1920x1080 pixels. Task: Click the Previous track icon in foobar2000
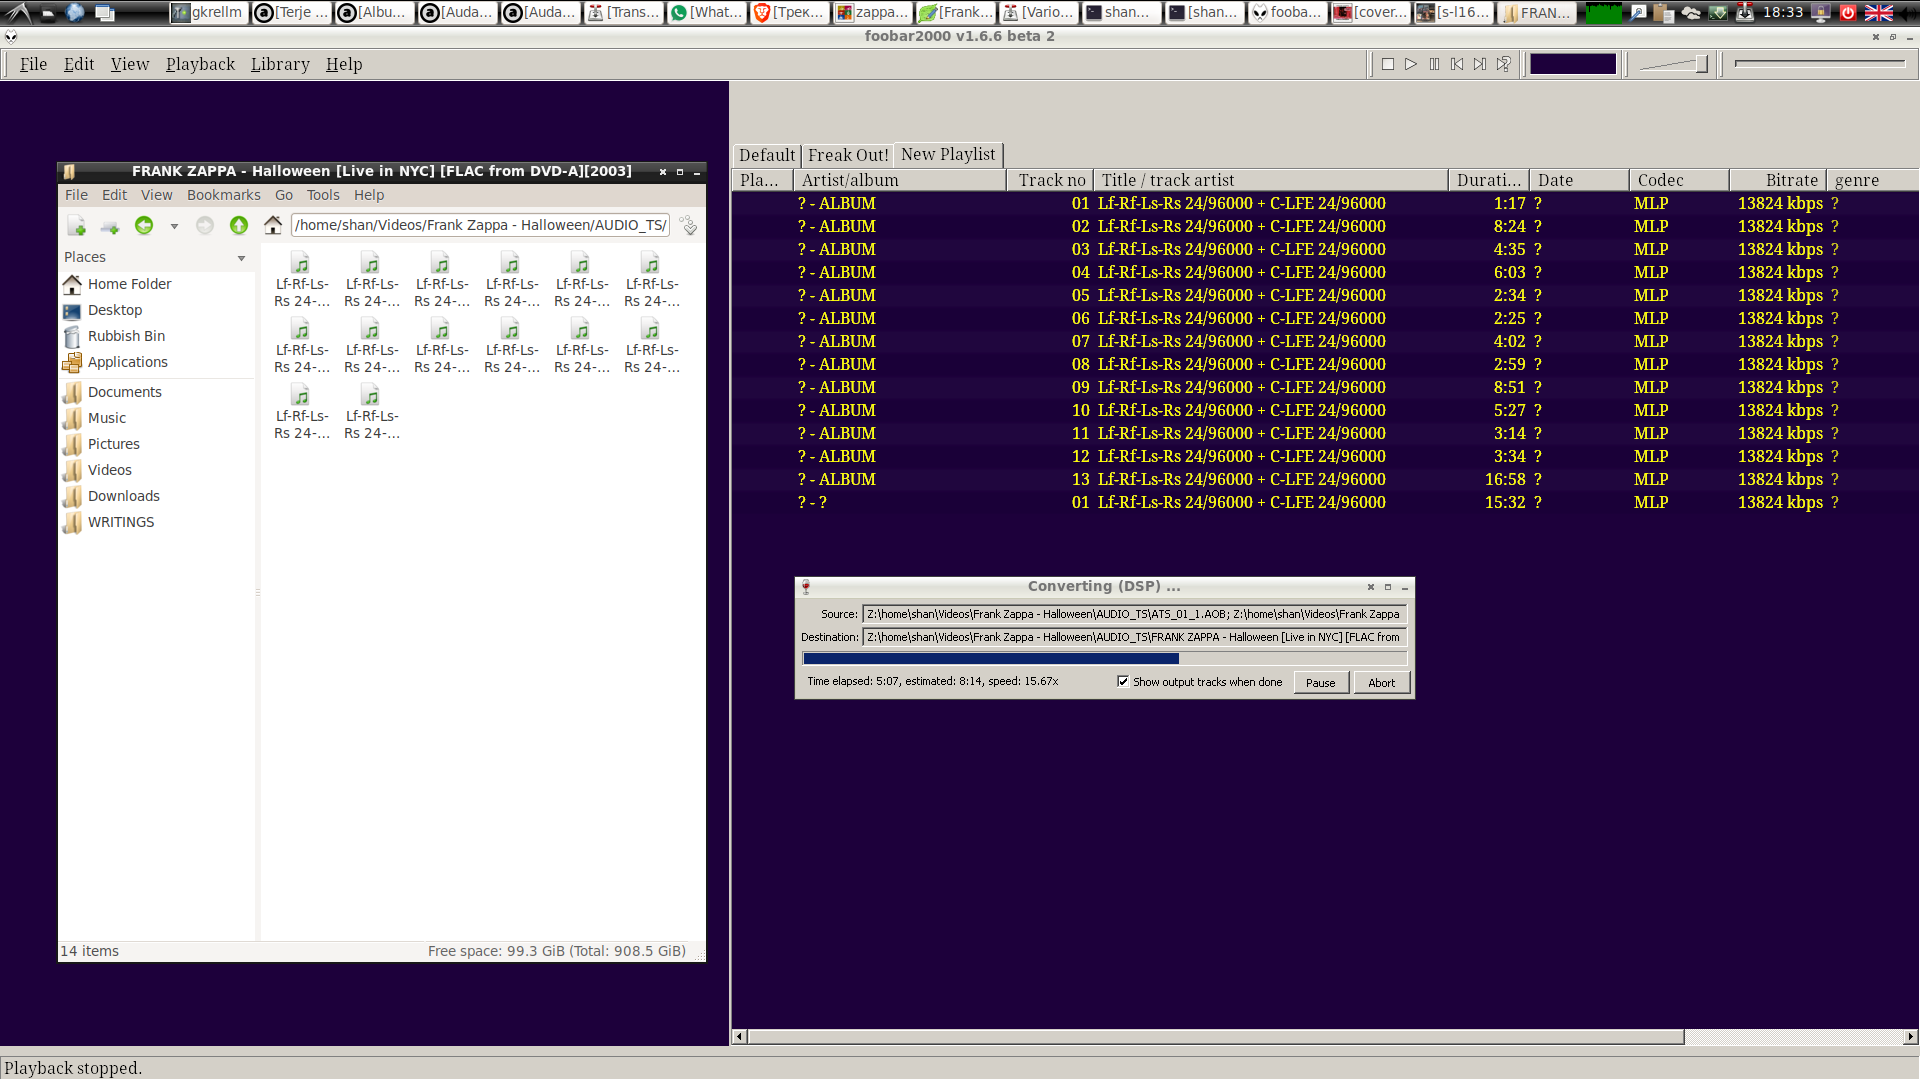(x=1457, y=64)
